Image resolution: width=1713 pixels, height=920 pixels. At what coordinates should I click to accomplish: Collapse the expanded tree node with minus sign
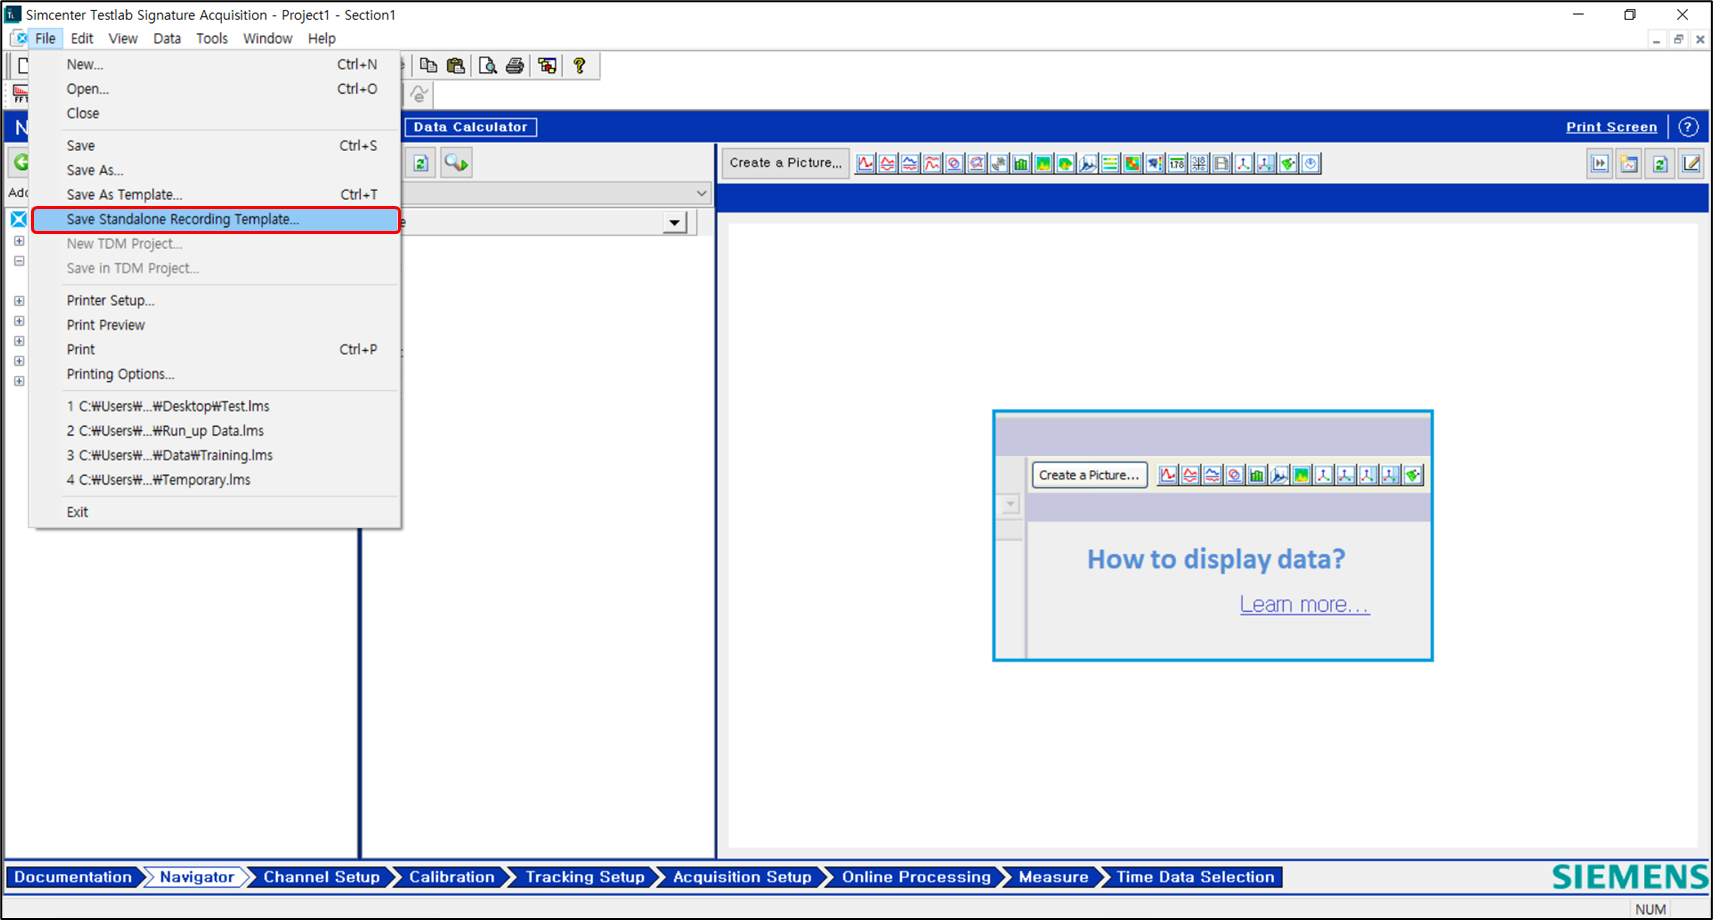click(x=19, y=261)
